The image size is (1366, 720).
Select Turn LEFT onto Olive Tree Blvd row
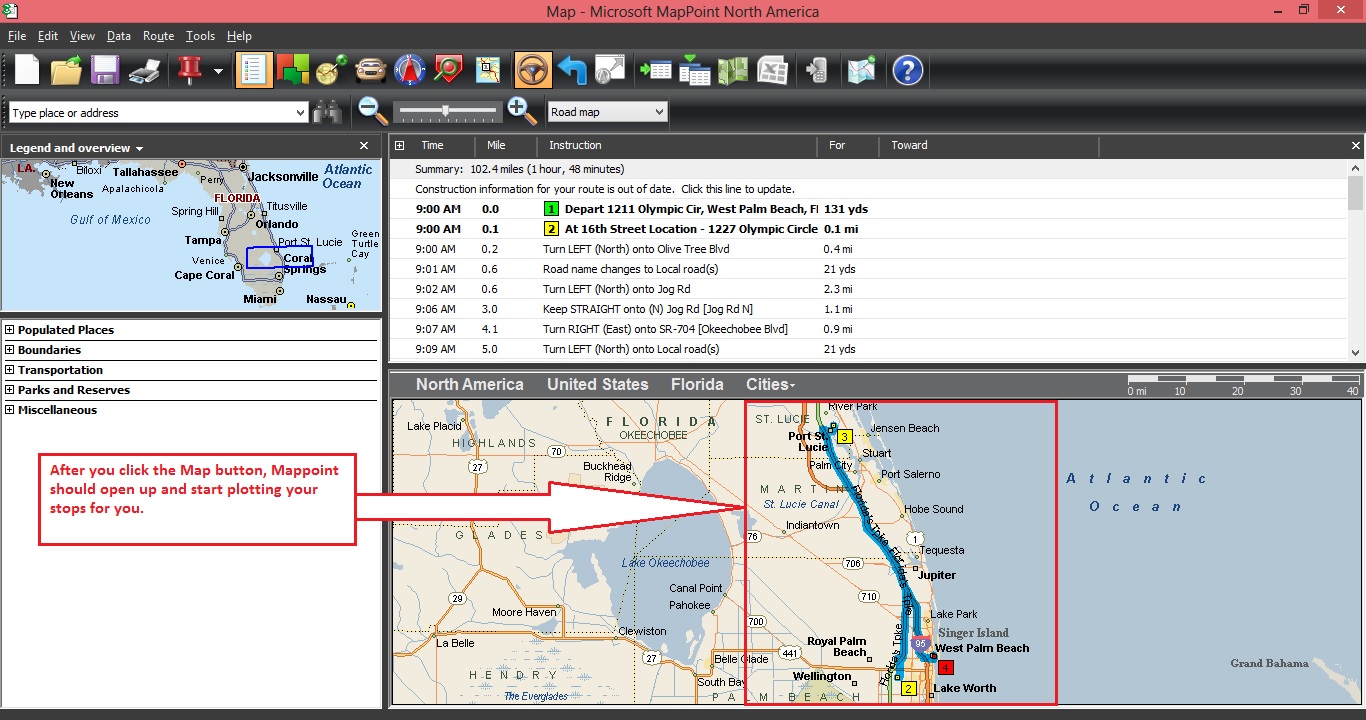[868, 249]
